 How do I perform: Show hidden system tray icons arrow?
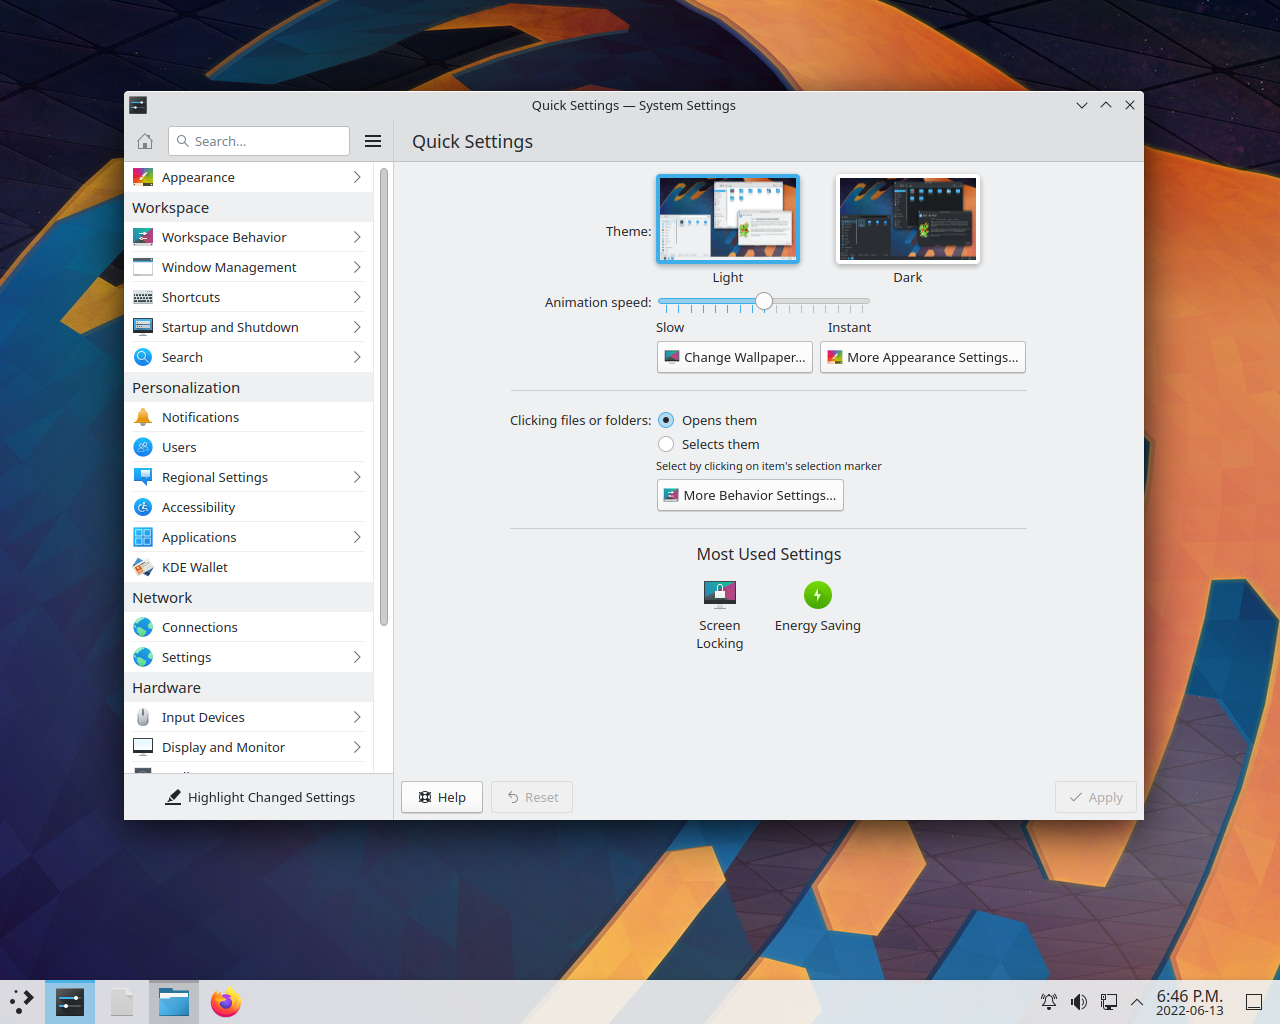click(1137, 1002)
